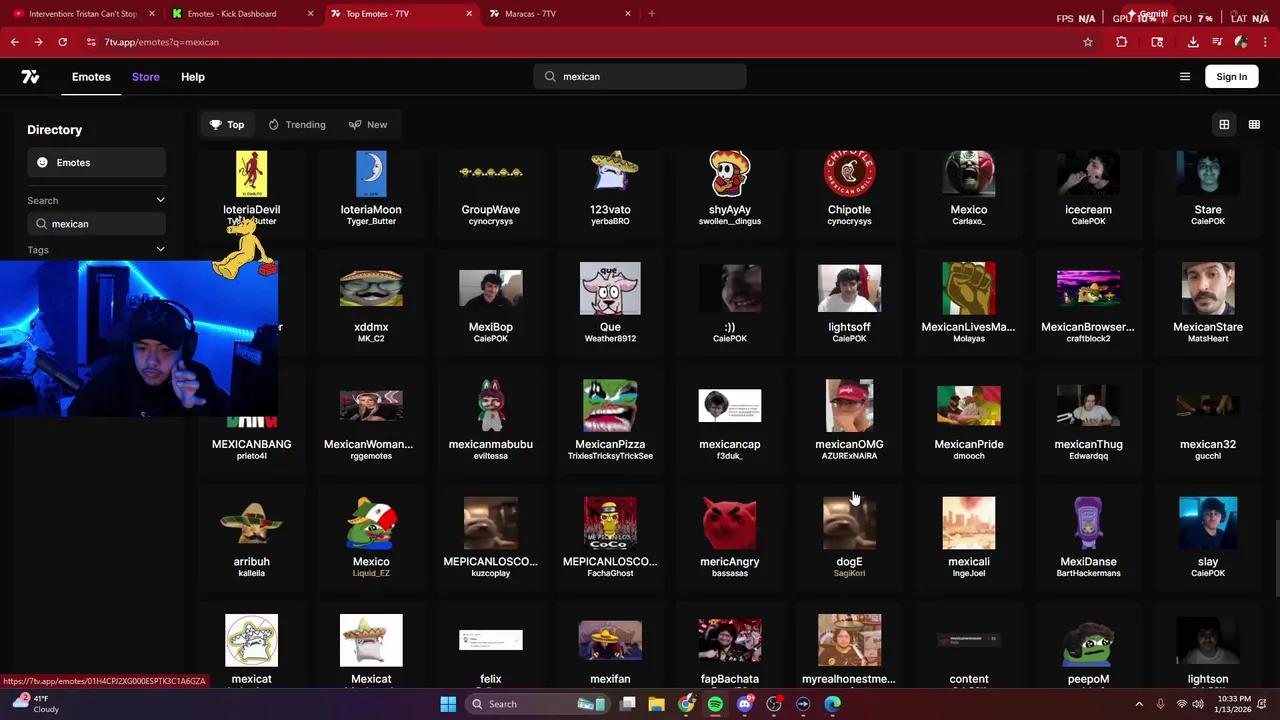Click the browser forward arrow
The image size is (1280, 720).
(x=38, y=42)
